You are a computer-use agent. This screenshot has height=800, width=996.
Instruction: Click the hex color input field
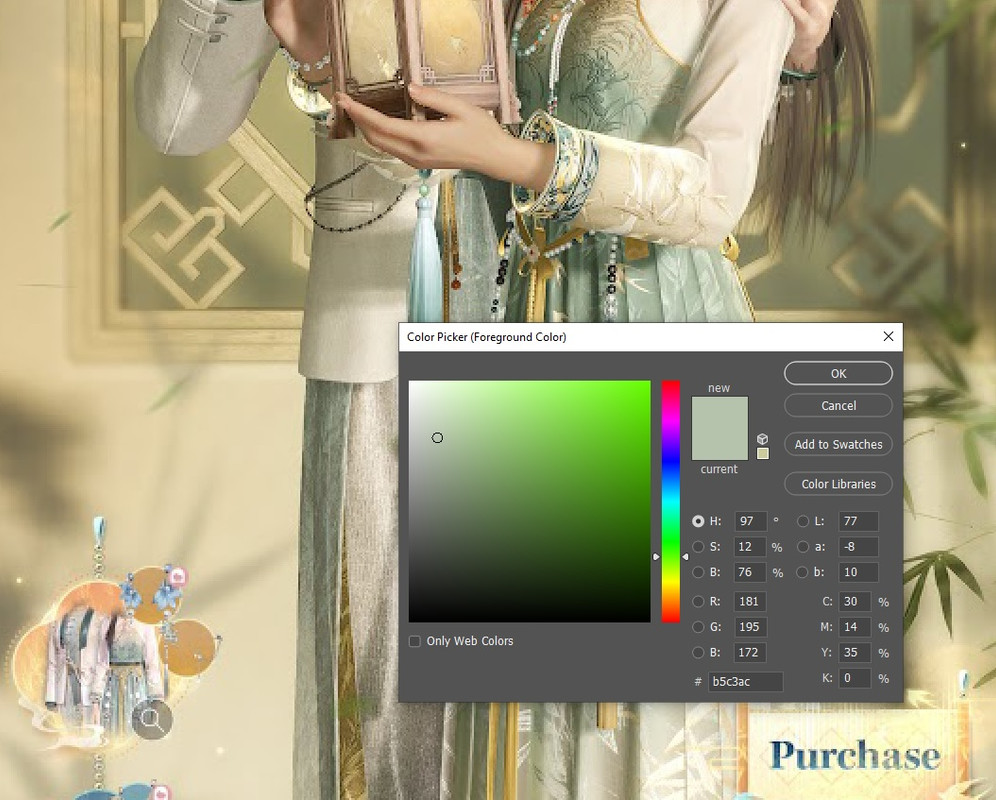tap(746, 681)
